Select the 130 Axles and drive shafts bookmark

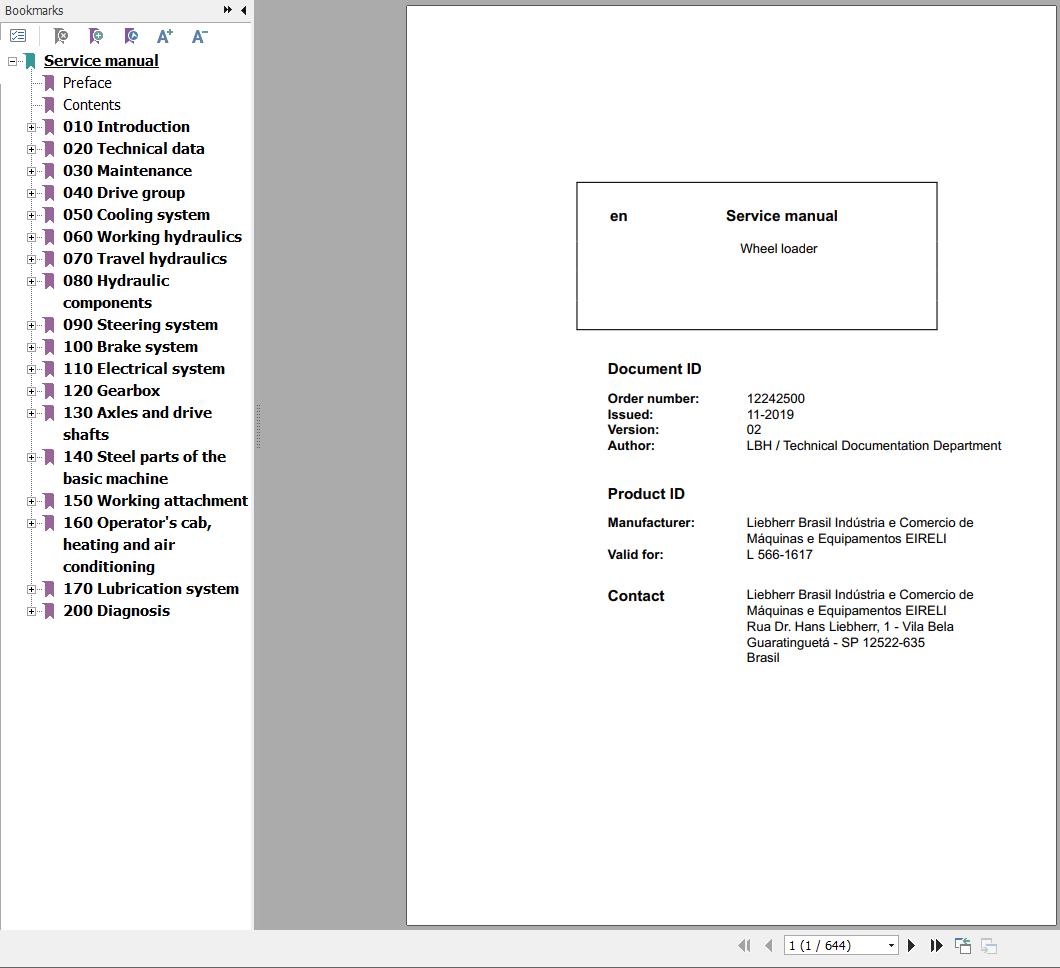pos(137,423)
